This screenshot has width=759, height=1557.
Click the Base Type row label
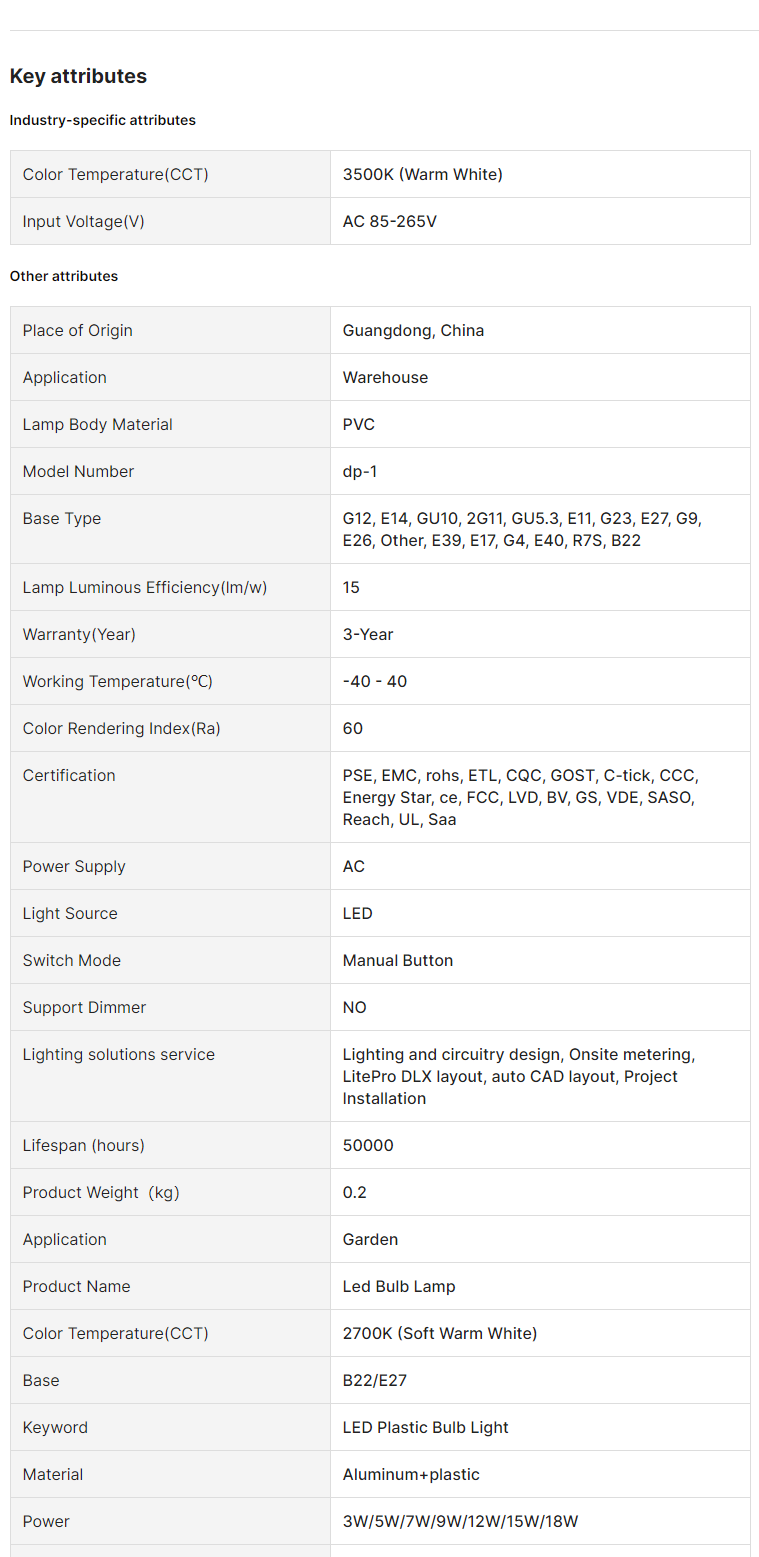pos(62,518)
